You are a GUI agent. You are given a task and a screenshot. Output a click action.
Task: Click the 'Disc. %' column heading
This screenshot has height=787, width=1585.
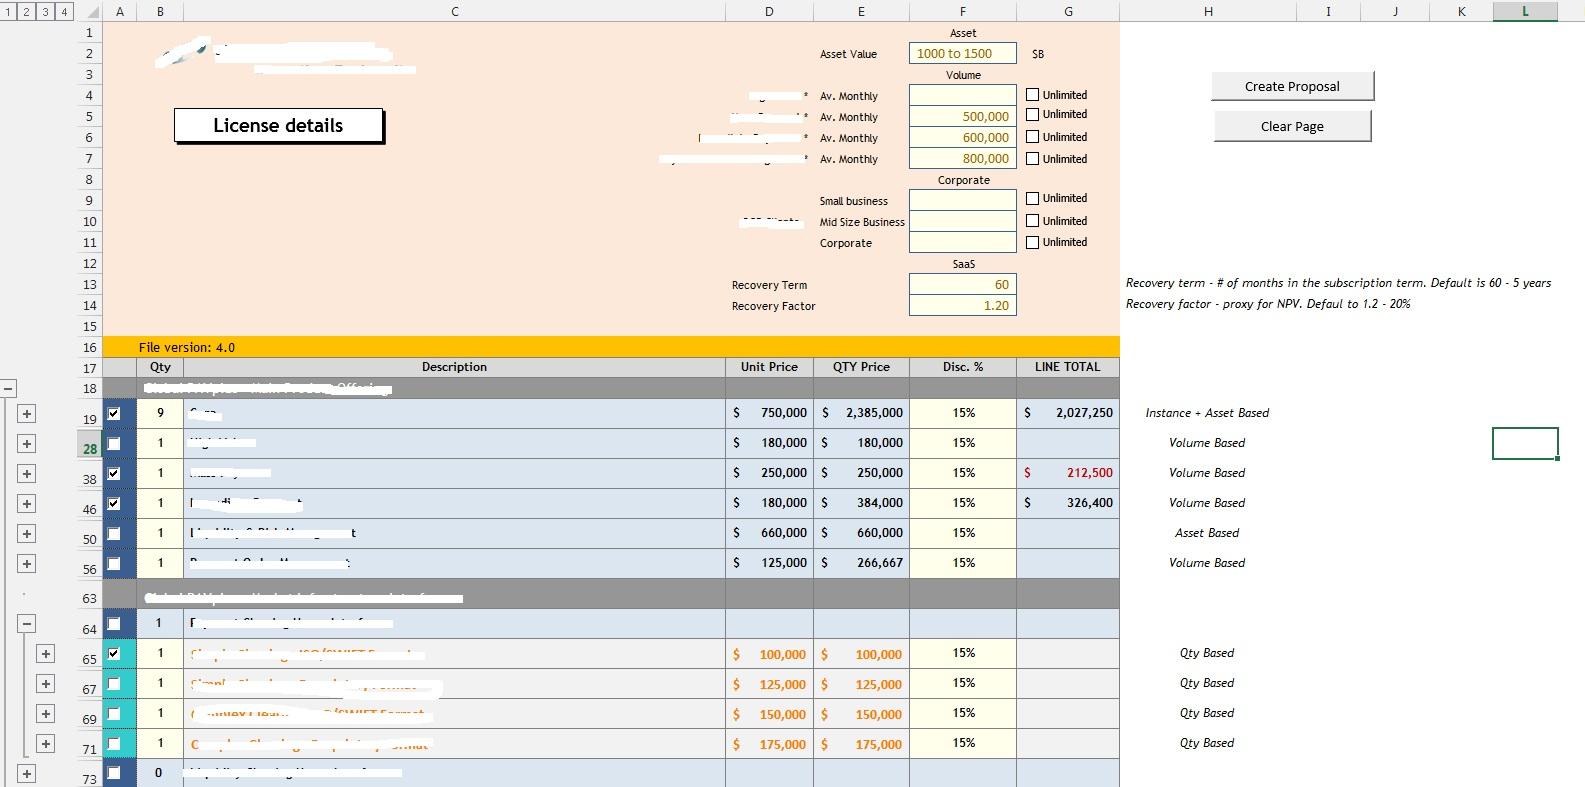(963, 367)
